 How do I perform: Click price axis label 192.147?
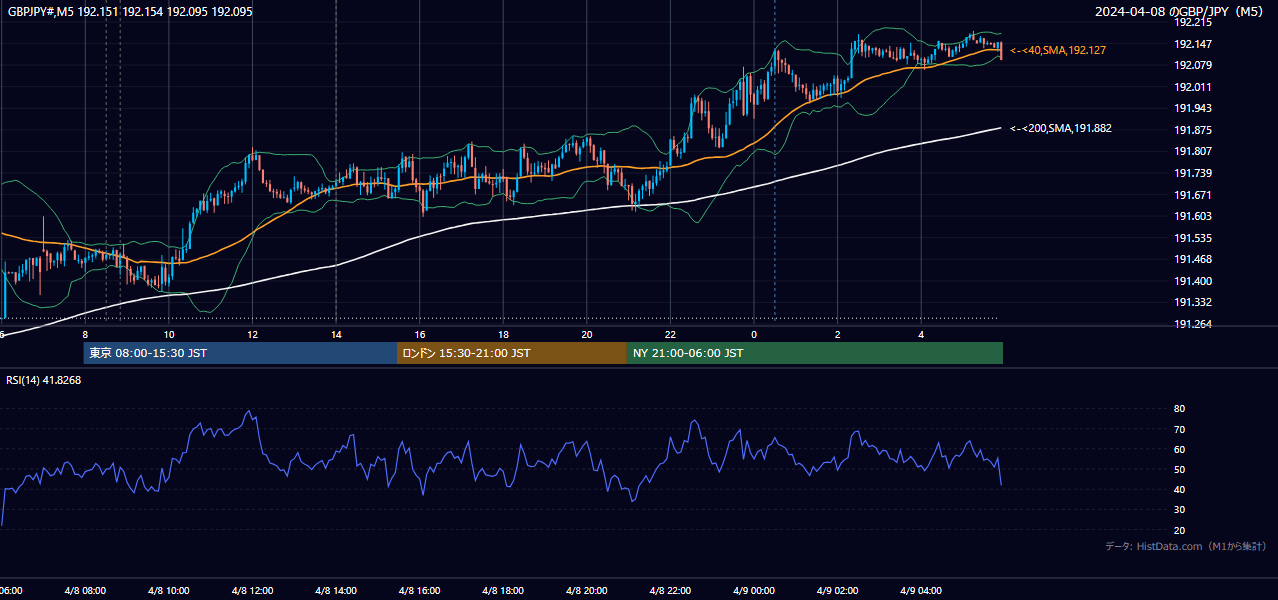pos(1192,44)
